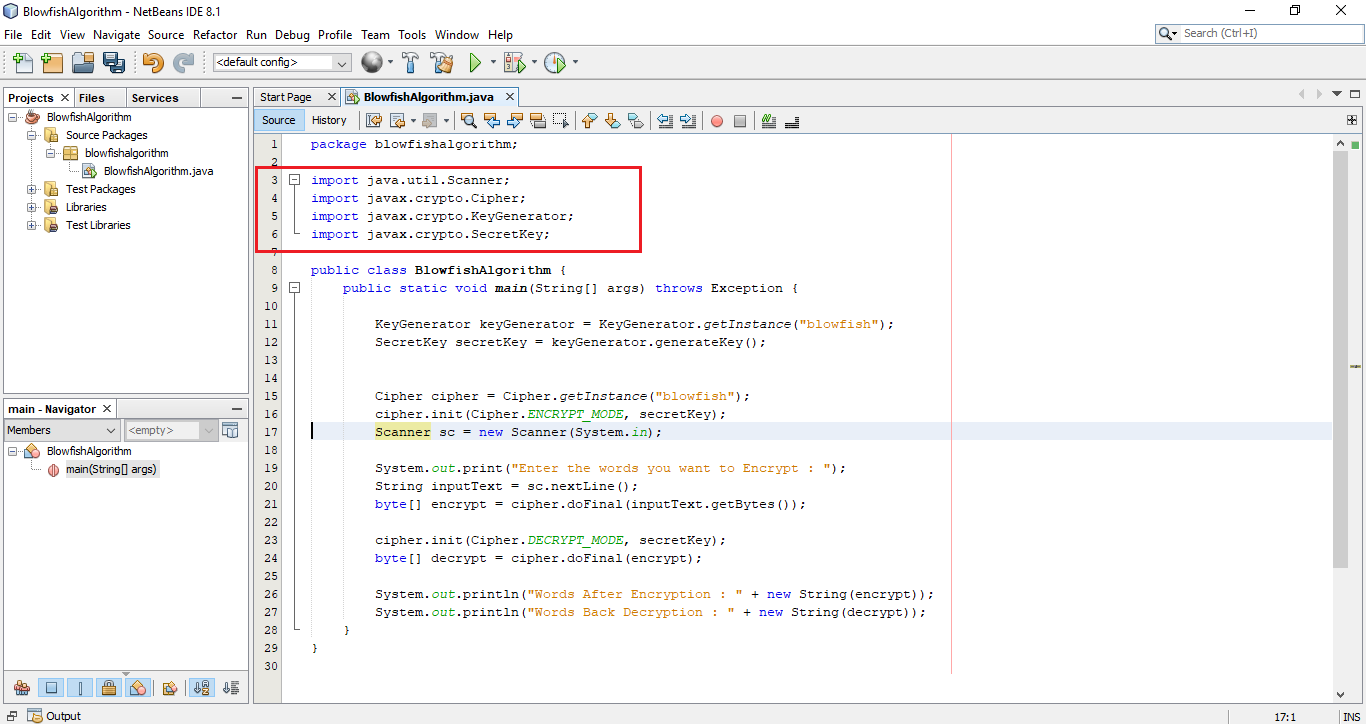This screenshot has height=724, width=1366.
Task: Run the project with the green Run icon
Action: (475, 62)
